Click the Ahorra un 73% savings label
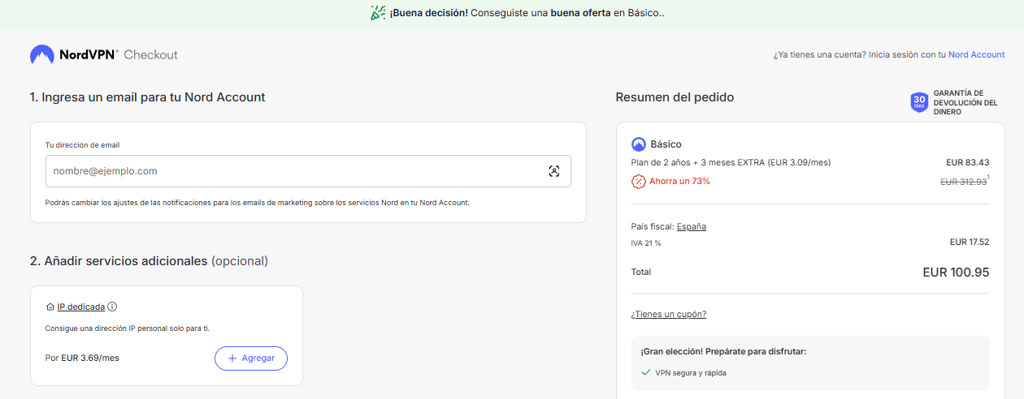The width and height of the screenshot is (1024, 399). coord(679,181)
